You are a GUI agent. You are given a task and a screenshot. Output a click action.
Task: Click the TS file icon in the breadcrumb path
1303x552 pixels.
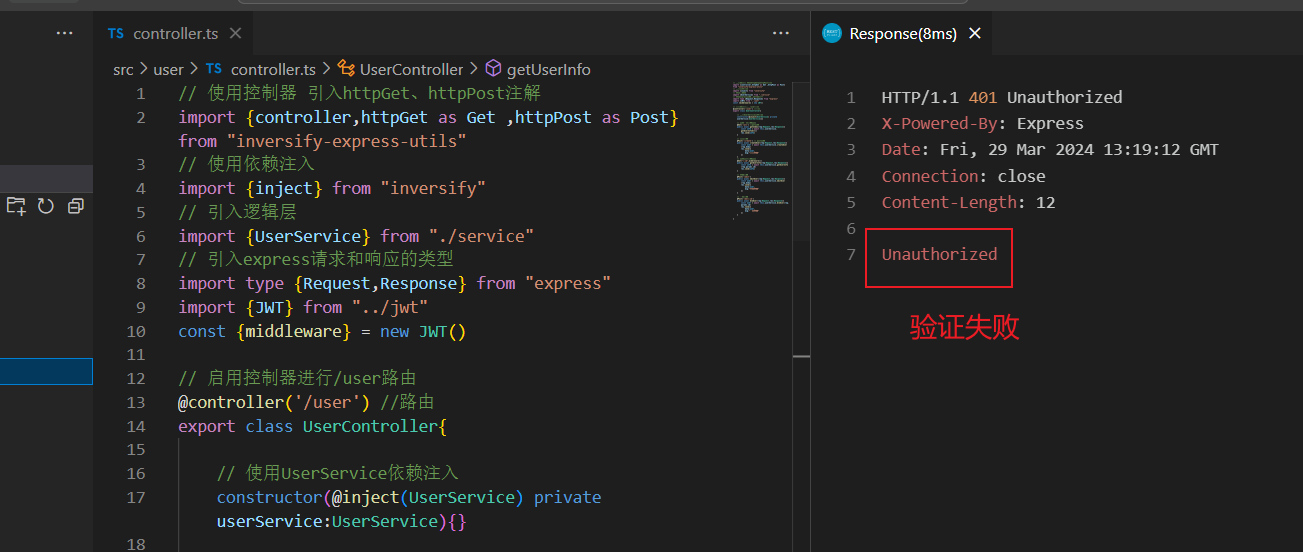(x=214, y=69)
